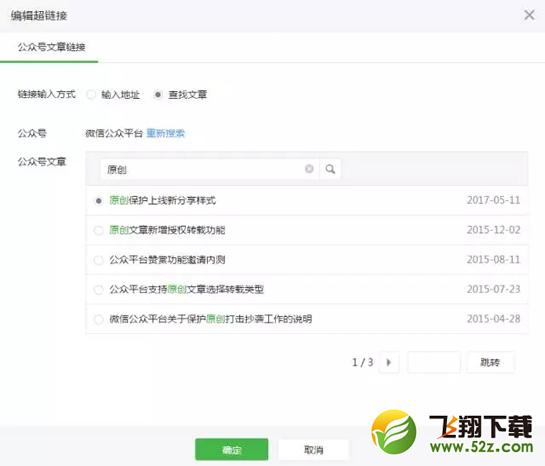Click the 跳转 page jump button
545x466 pixels.
point(490,362)
